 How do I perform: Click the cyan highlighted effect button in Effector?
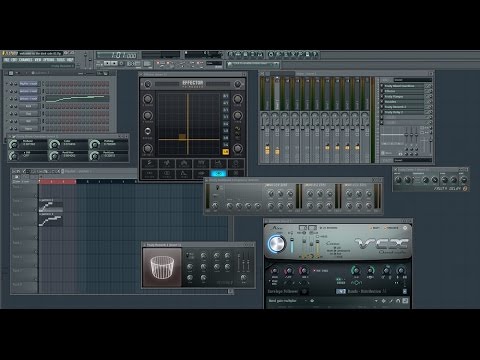[x=218, y=173]
